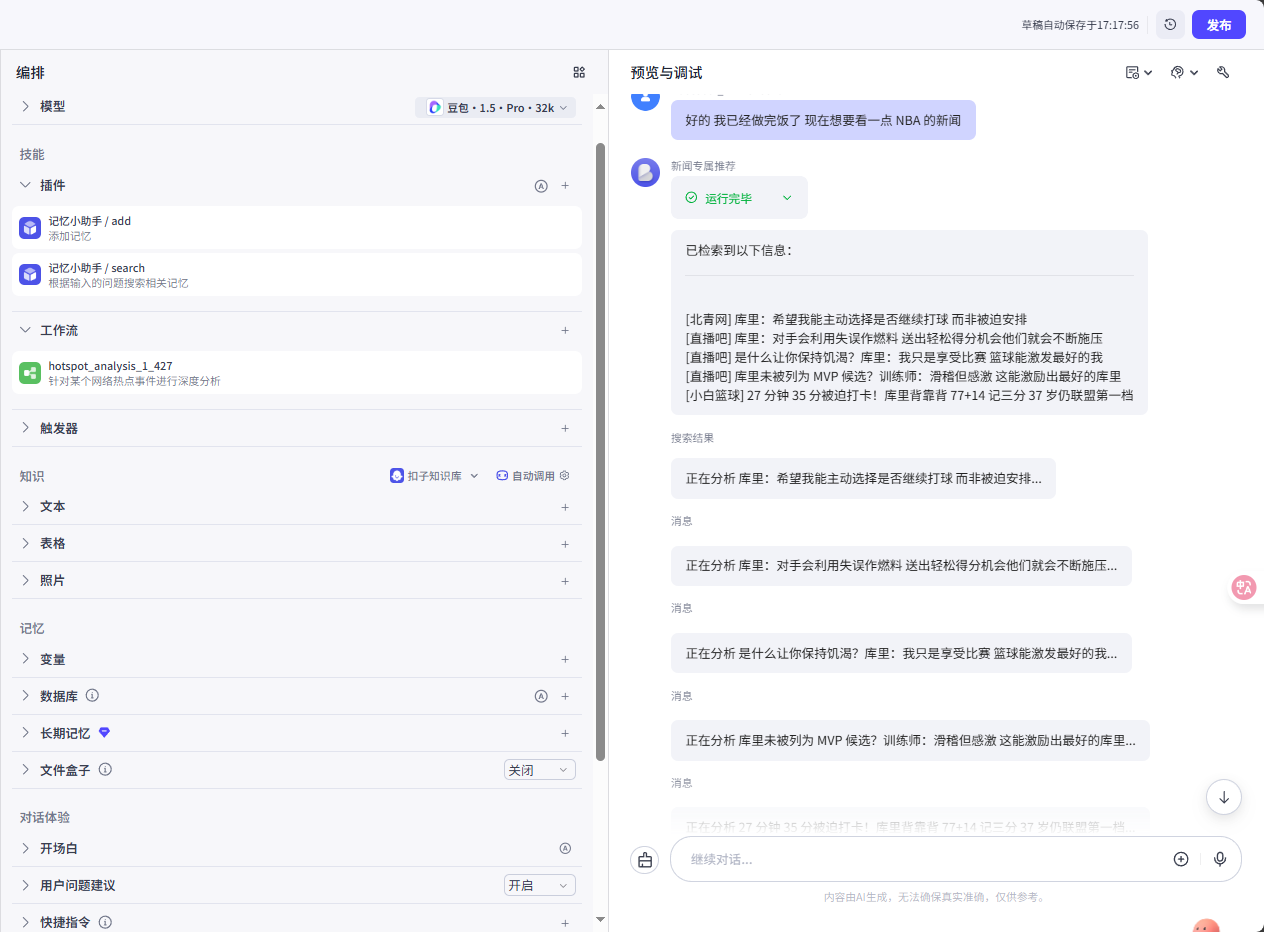This screenshot has width=1264, height=932.
Task: Open the 记忆小助手 / add plugin row
Action: coord(297,228)
